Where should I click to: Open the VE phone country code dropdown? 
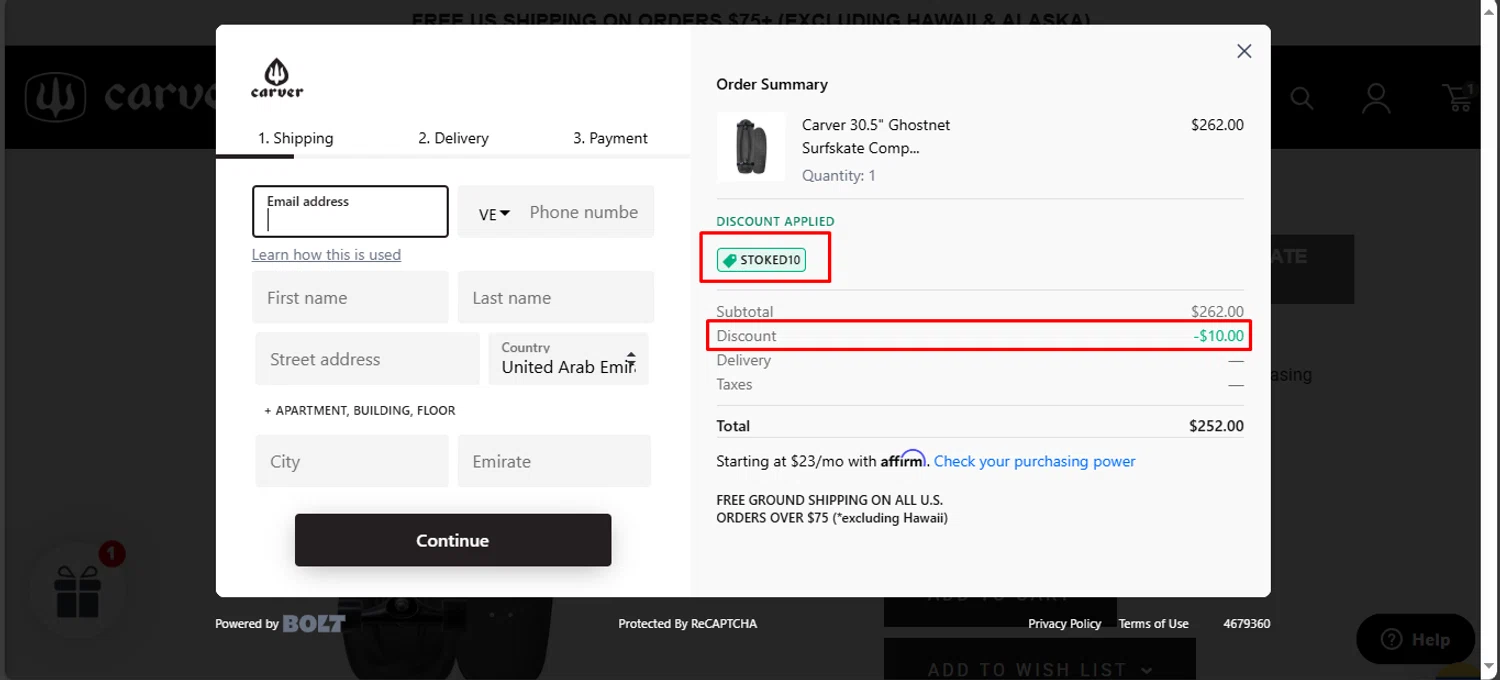(x=494, y=214)
